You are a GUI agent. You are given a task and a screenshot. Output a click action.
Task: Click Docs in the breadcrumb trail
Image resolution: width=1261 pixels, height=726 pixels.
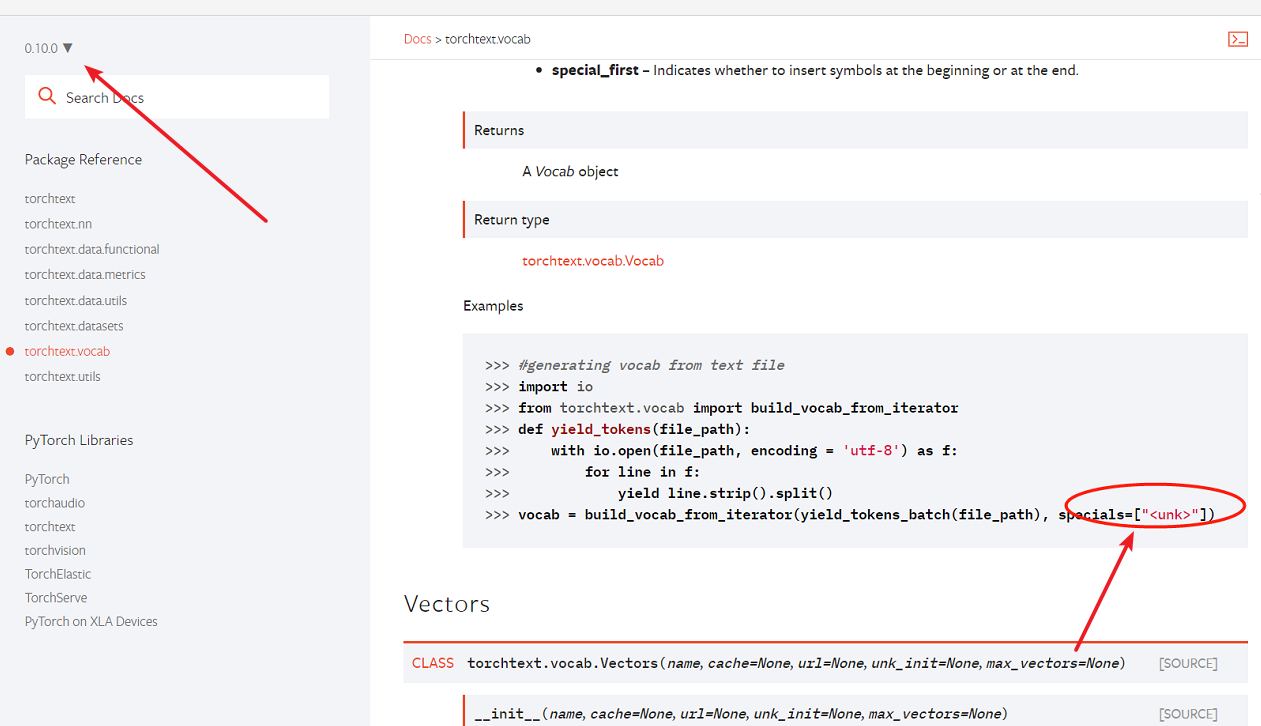(417, 38)
